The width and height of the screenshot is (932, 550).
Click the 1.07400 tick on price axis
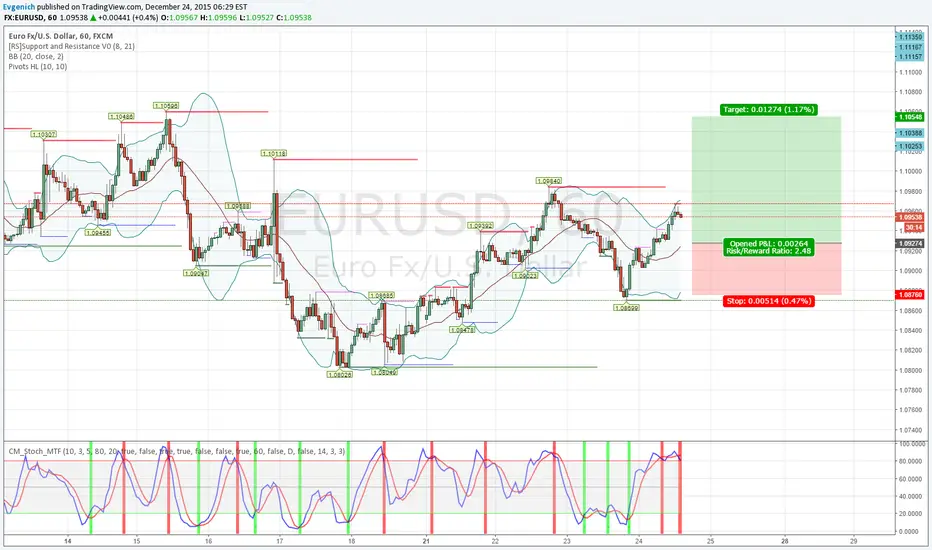[x=911, y=430]
